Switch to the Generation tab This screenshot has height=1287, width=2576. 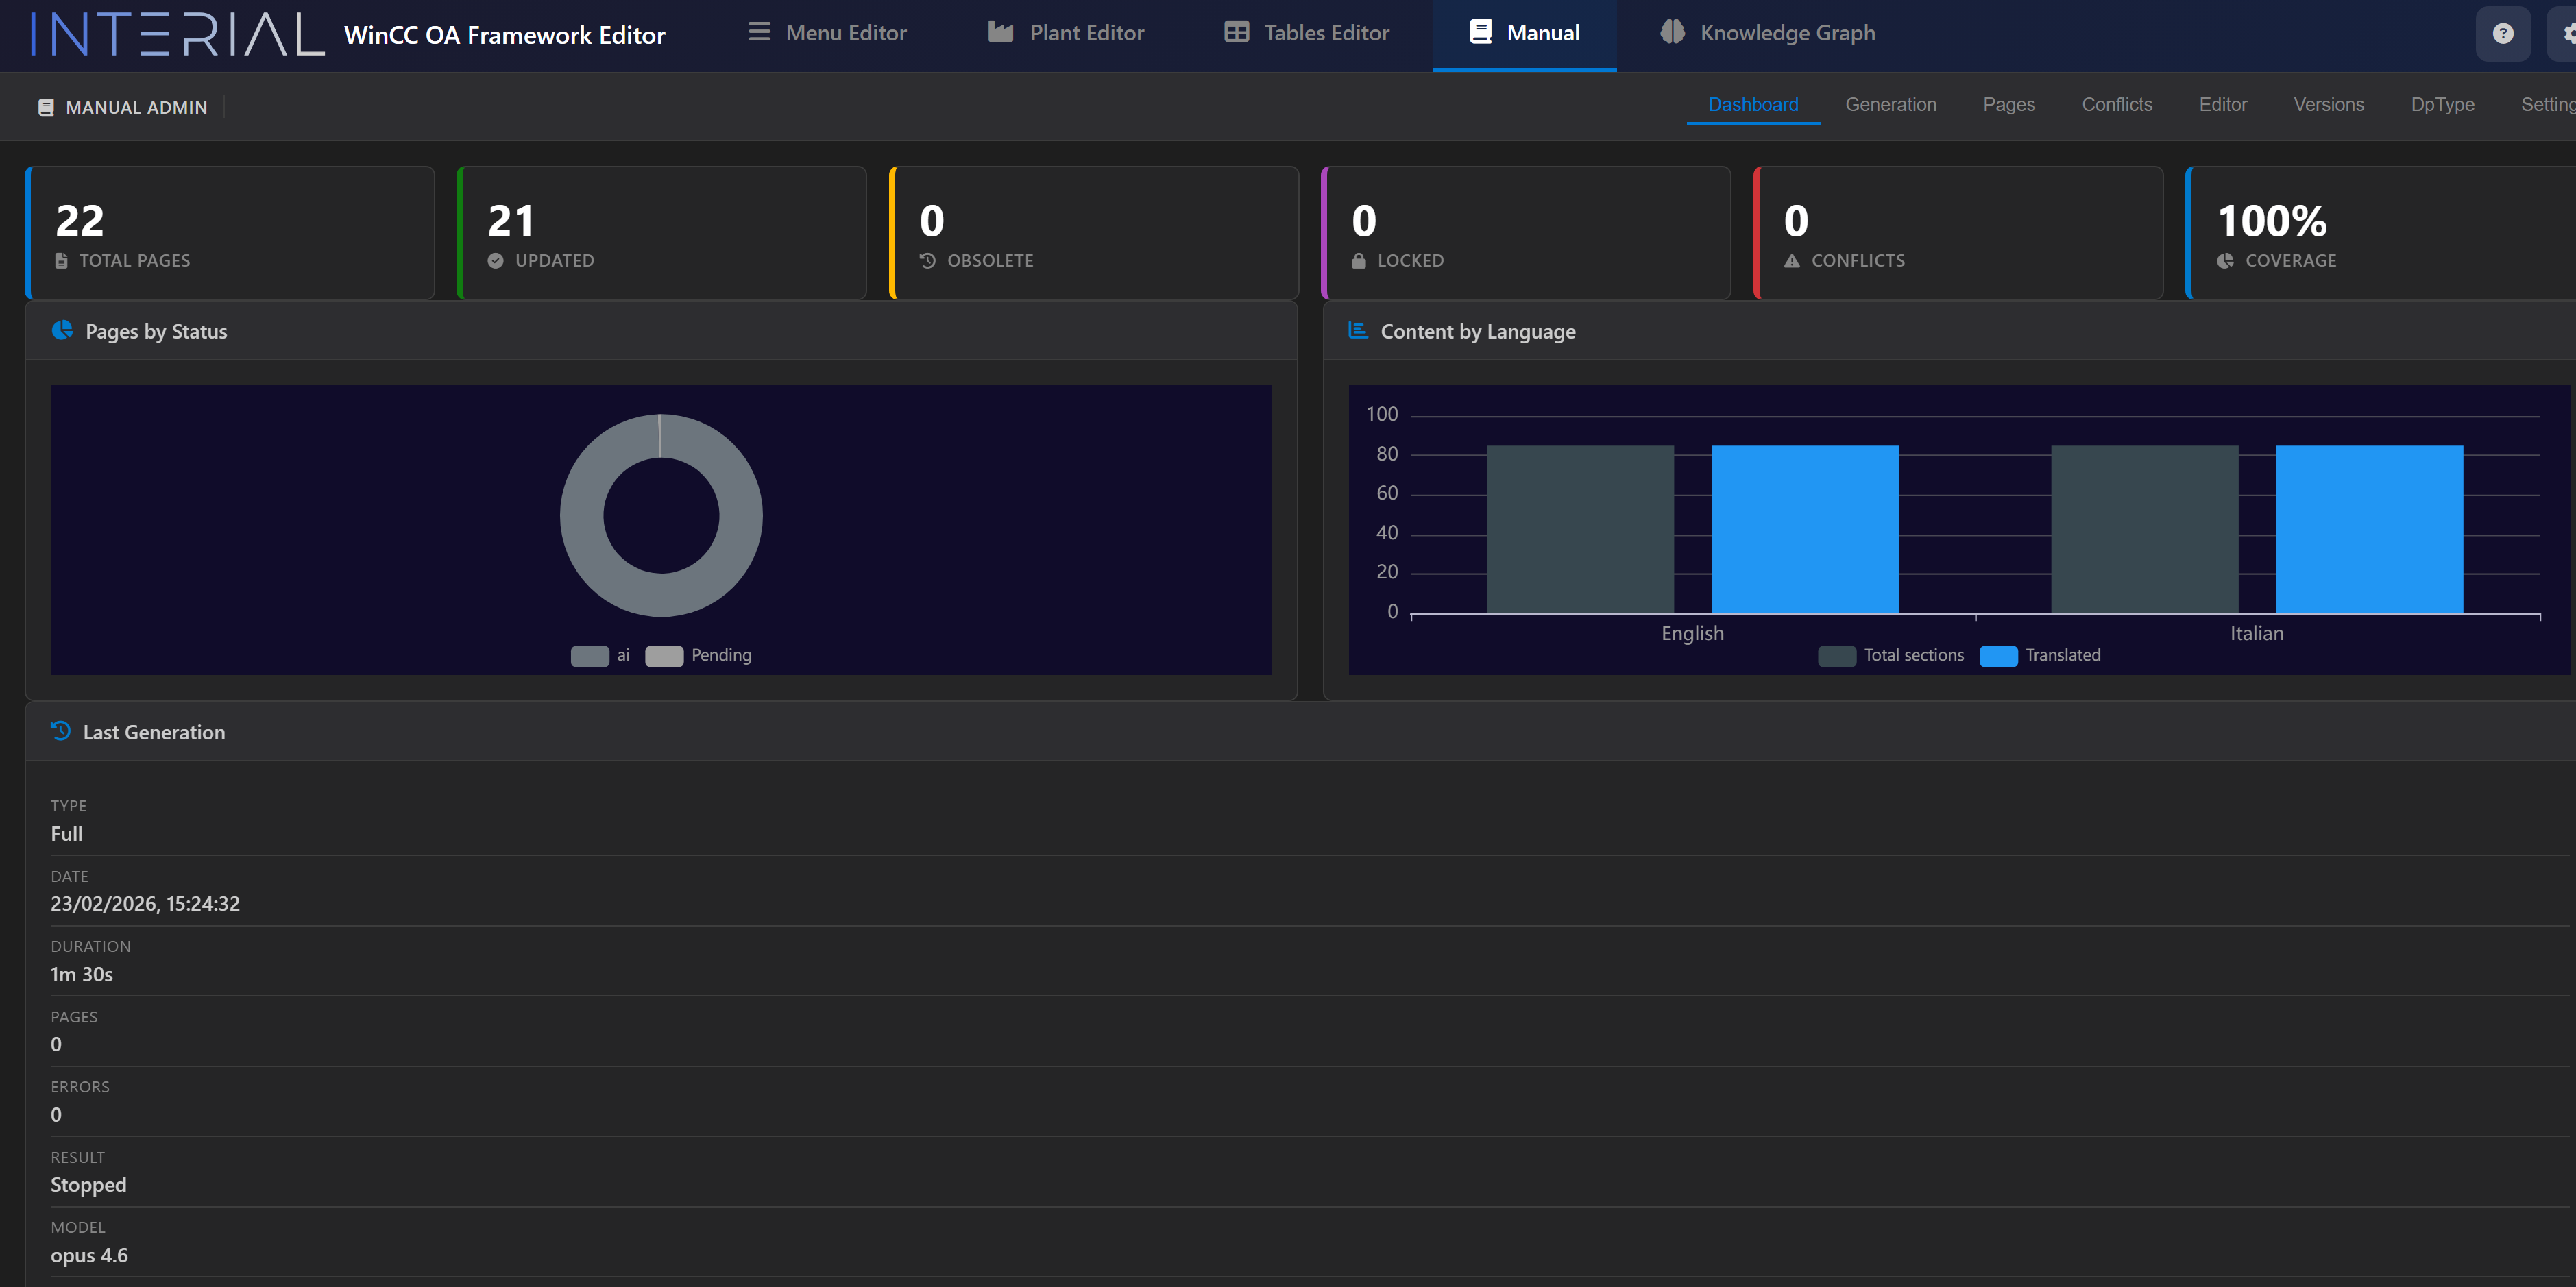pos(1891,104)
